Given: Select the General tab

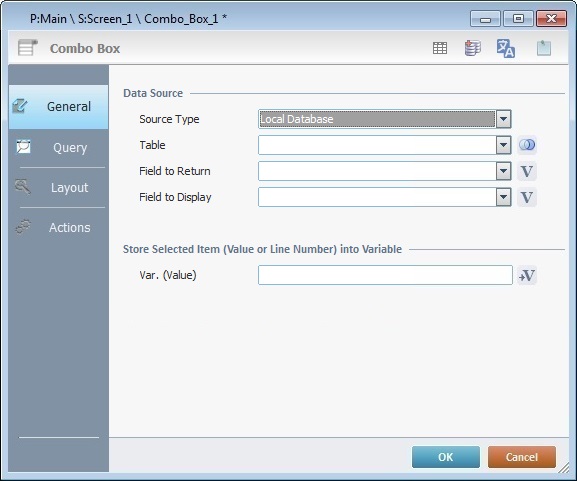Looking at the screenshot, I should 59,107.
